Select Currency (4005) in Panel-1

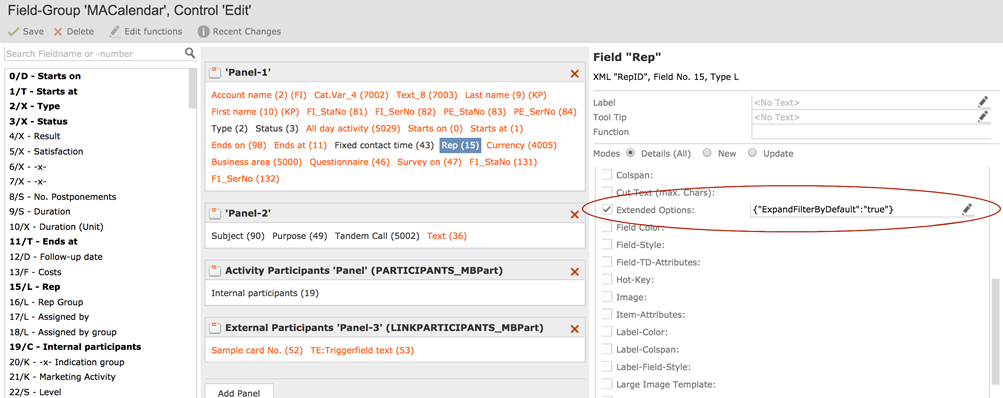522,145
